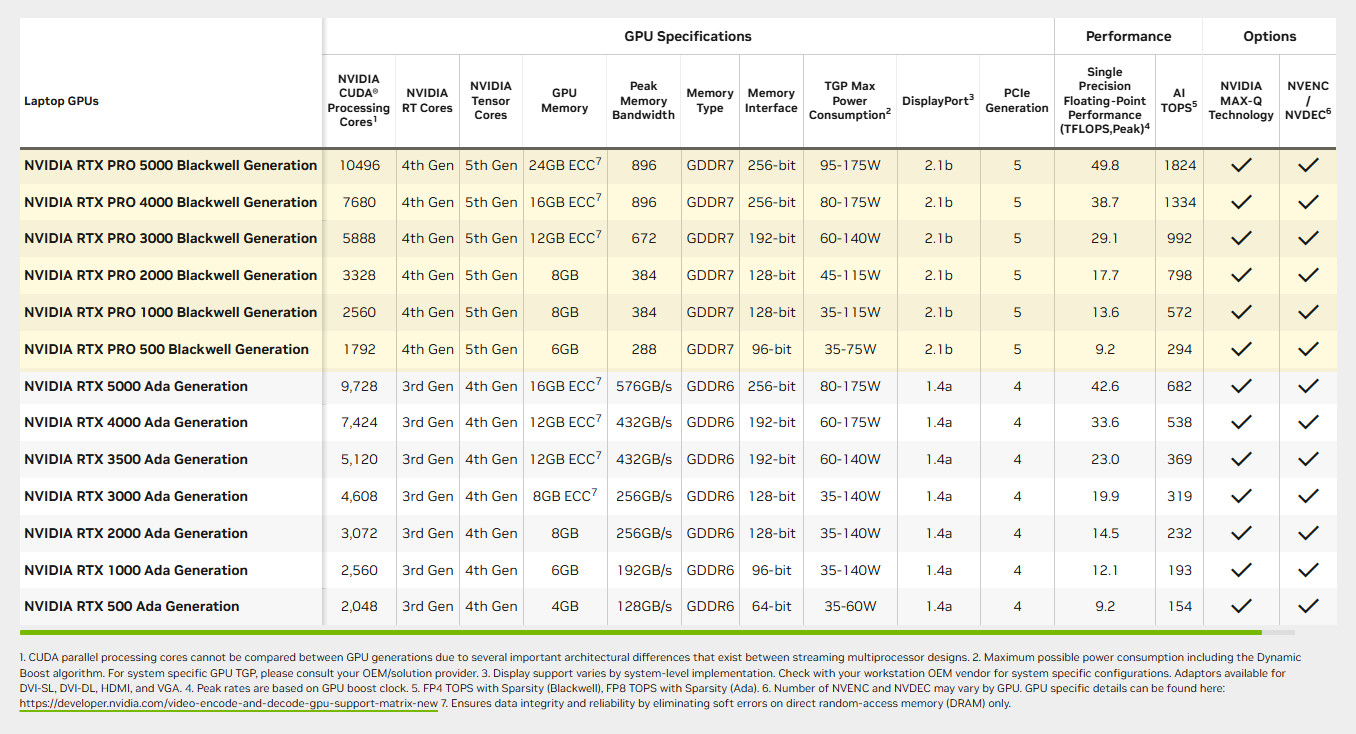
Task: Click MAX-Q checkmark for RTX PRO 5000 Blackwell
Action: (1241, 166)
